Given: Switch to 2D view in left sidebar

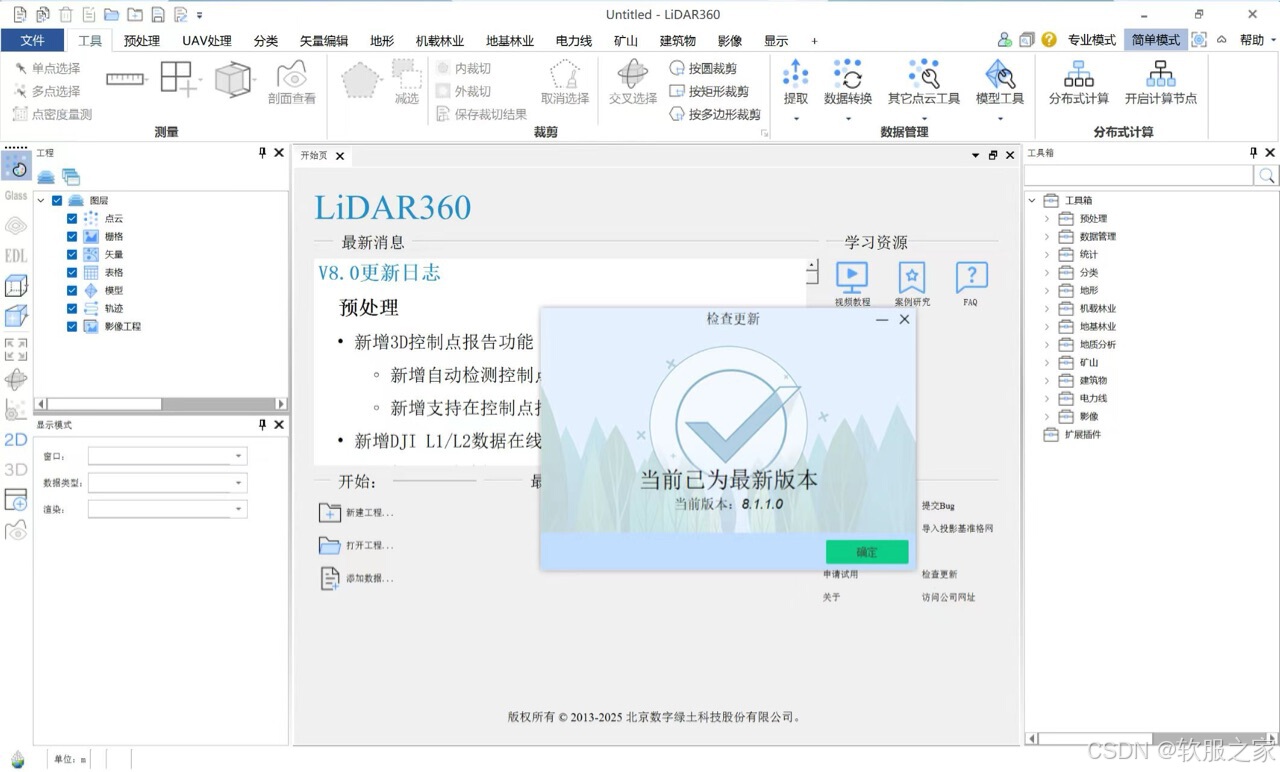Looking at the screenshot, I should (16, 440).
